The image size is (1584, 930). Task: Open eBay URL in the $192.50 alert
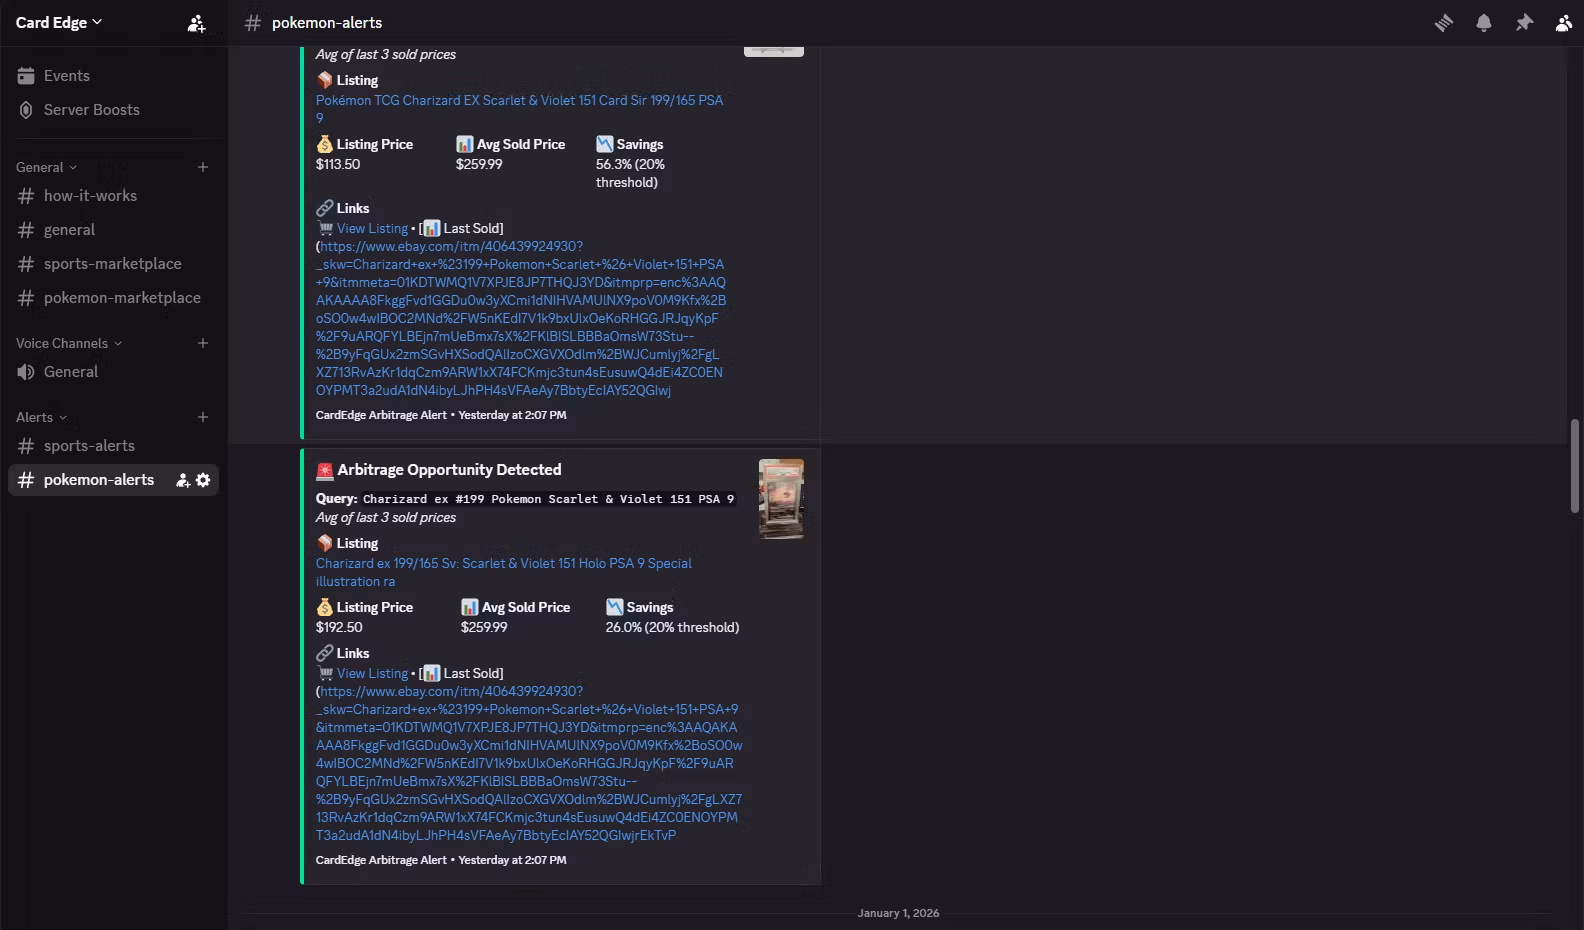(529, 763)
